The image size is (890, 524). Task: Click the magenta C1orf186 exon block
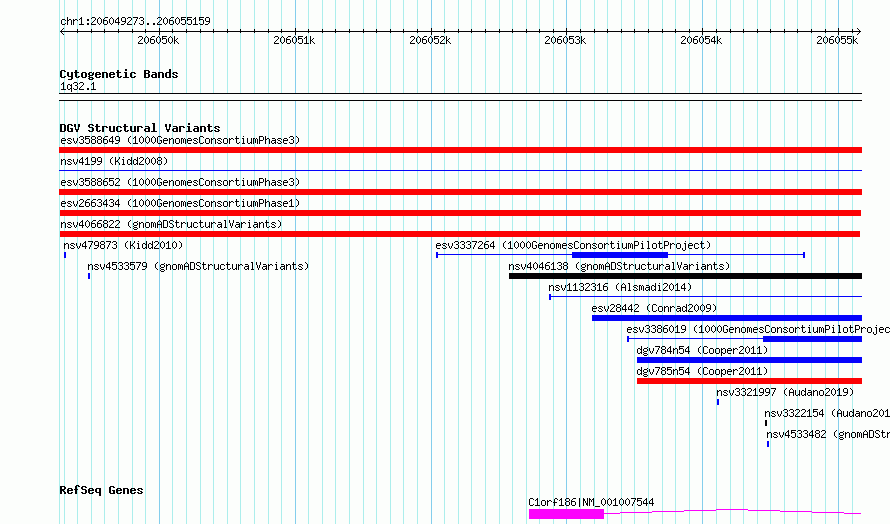click(x=566, y=514)
